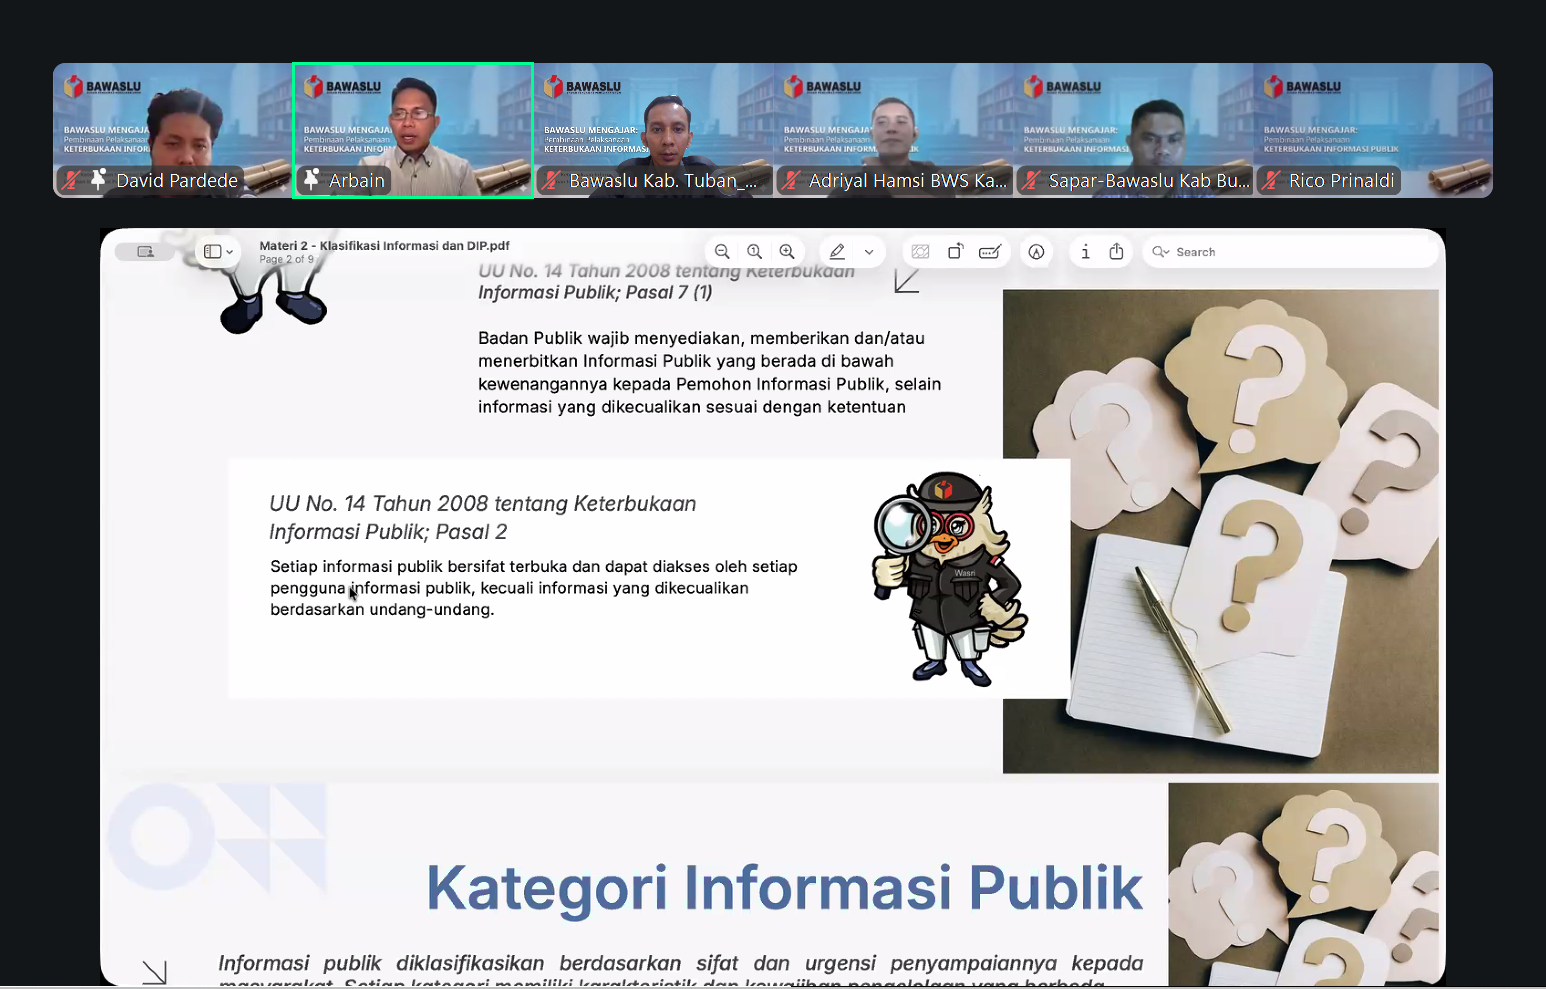The width and height of the screenshot is (1546, 989).
Task: Click the name label 'David Pardede'
Action: pyautogui.click(x=177, y=181)
